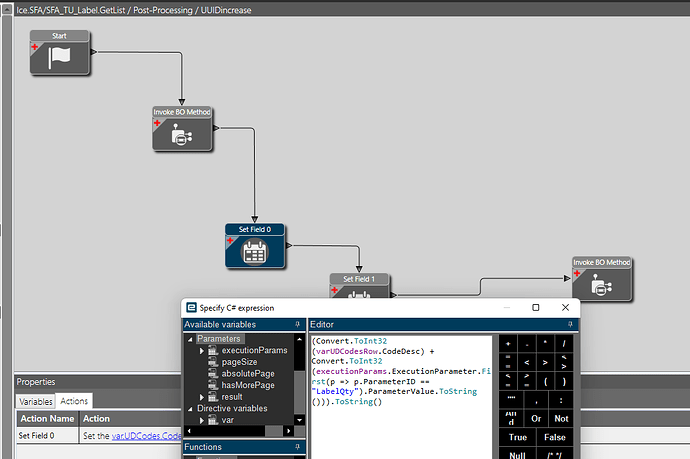
Task: Select the Set Field 0 node
Action: pos(255,246)
